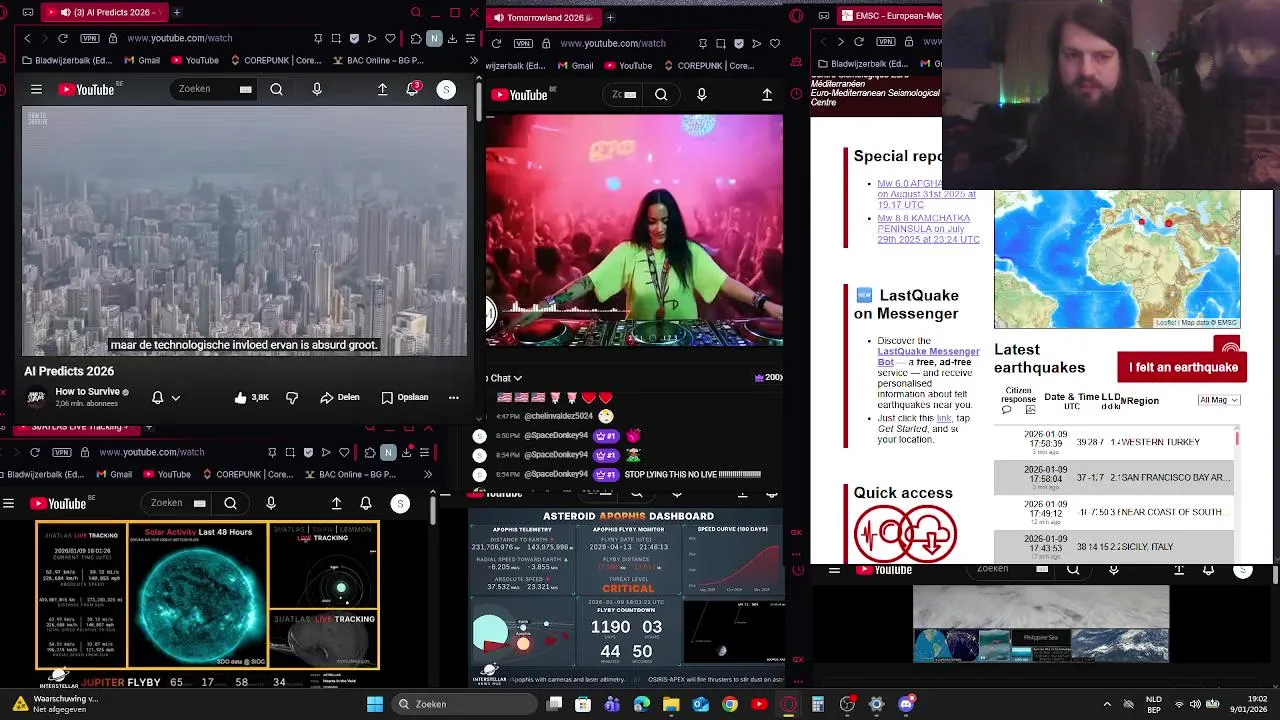Open notifications bell in 3I/ATLAS window
Viewport: 1280px width, 720px height.
click(x=366, y=503)
